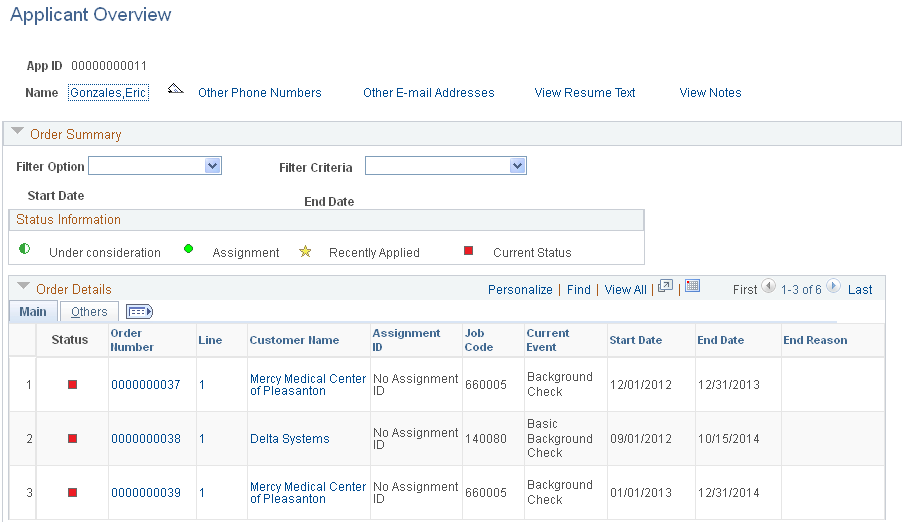Click the Find link
Screen dimensions: 902x522
point(579,289)
